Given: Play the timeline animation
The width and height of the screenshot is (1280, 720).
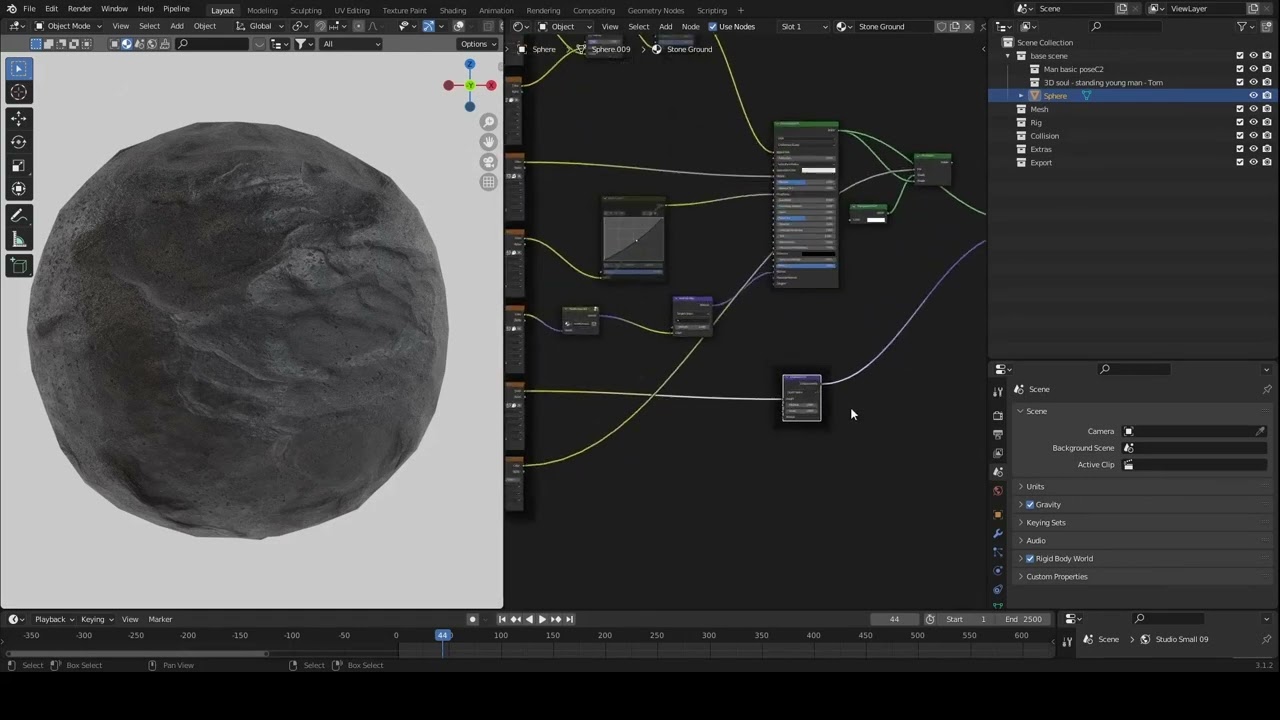Looking at the screenshot, I should (542, 619).
